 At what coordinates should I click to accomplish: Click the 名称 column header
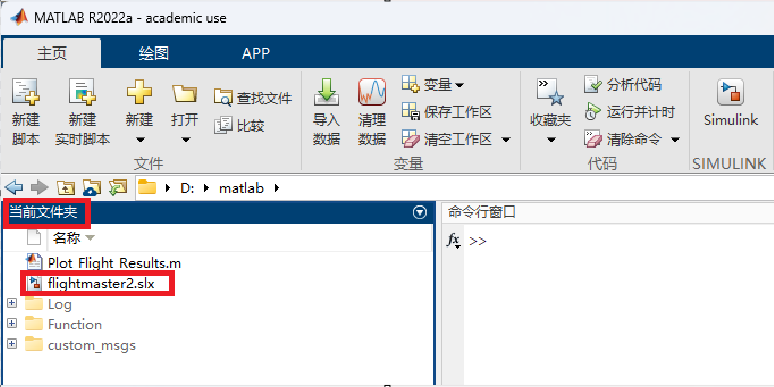point(67,238)
